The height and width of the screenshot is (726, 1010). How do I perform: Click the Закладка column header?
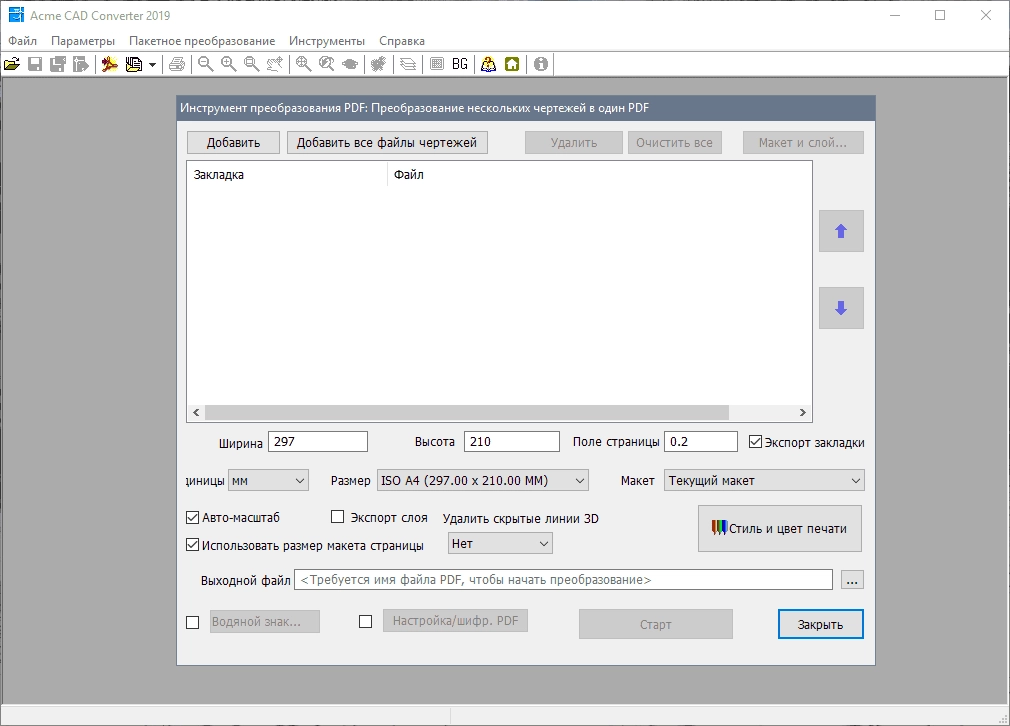pos(287,175)
